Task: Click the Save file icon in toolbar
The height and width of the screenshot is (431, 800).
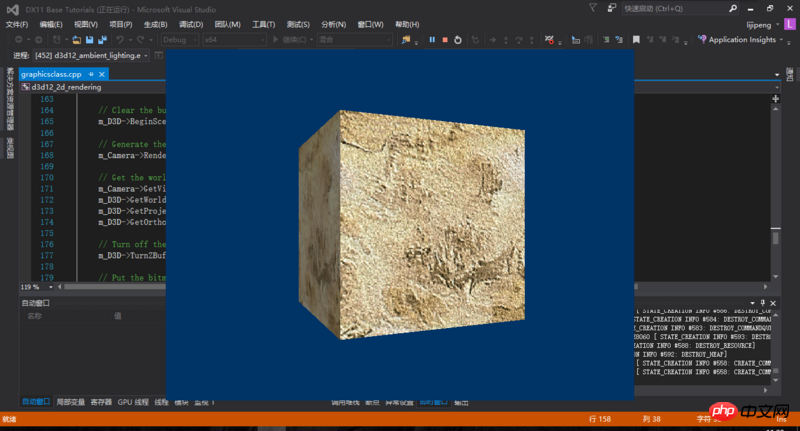Action: tap(89, 40)
